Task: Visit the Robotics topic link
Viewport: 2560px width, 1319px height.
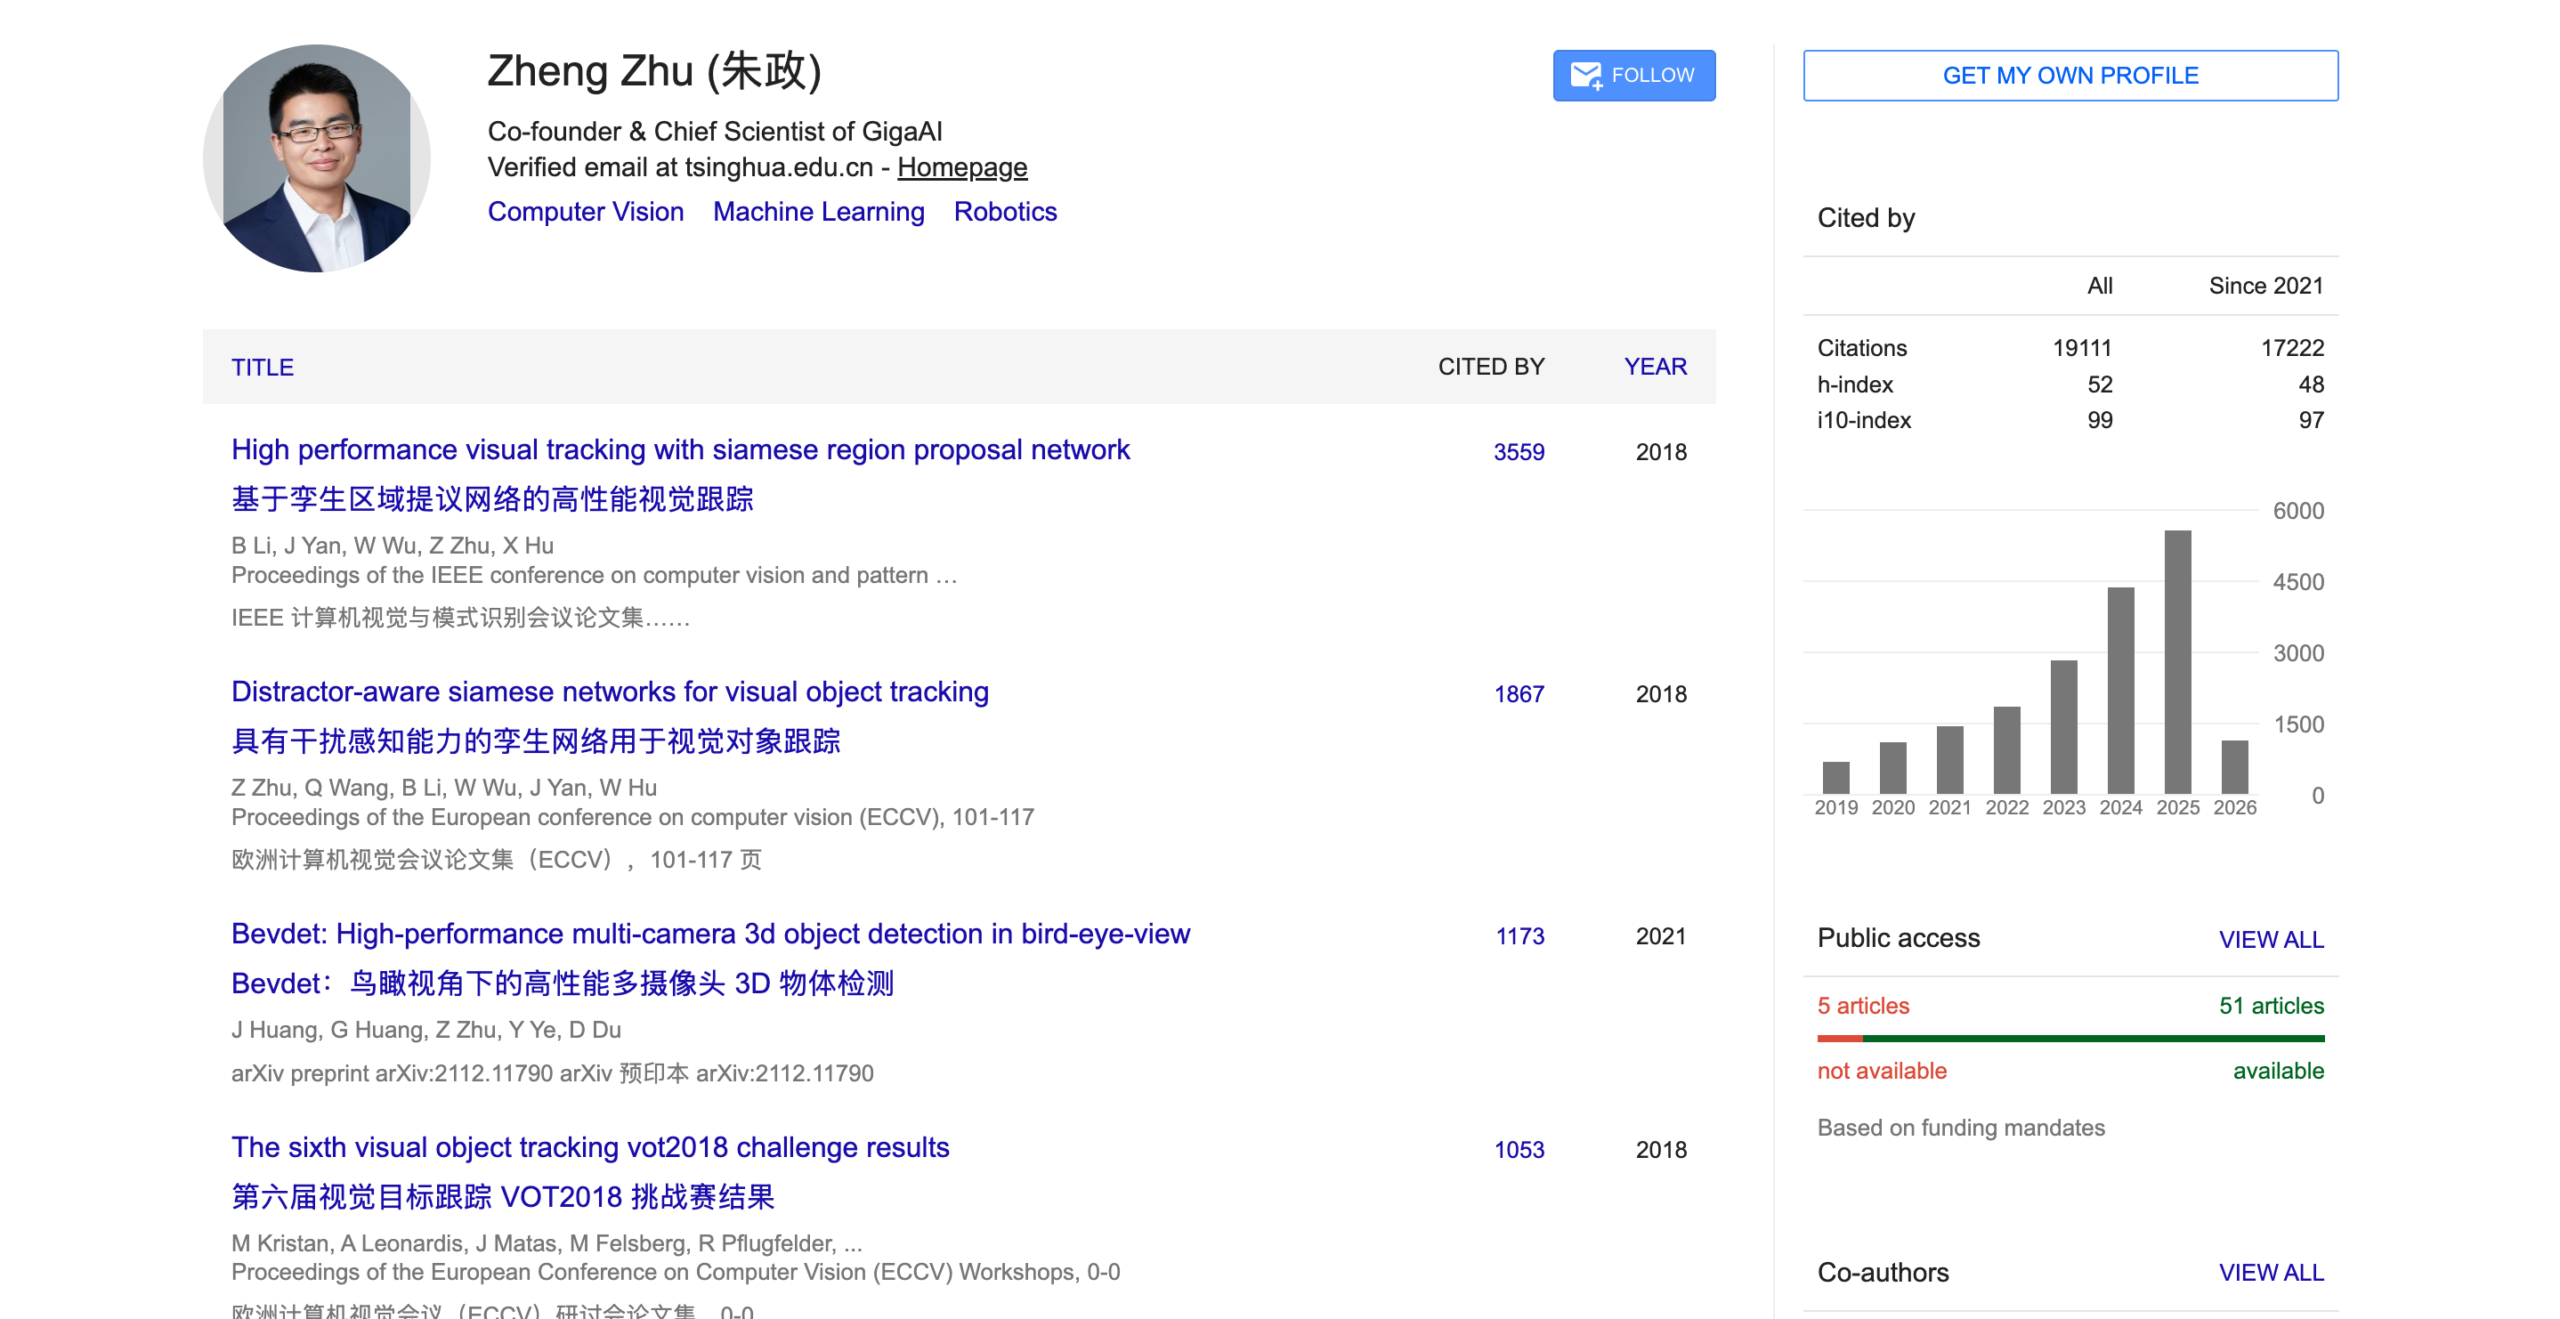Action: (x=1006, y=211)
